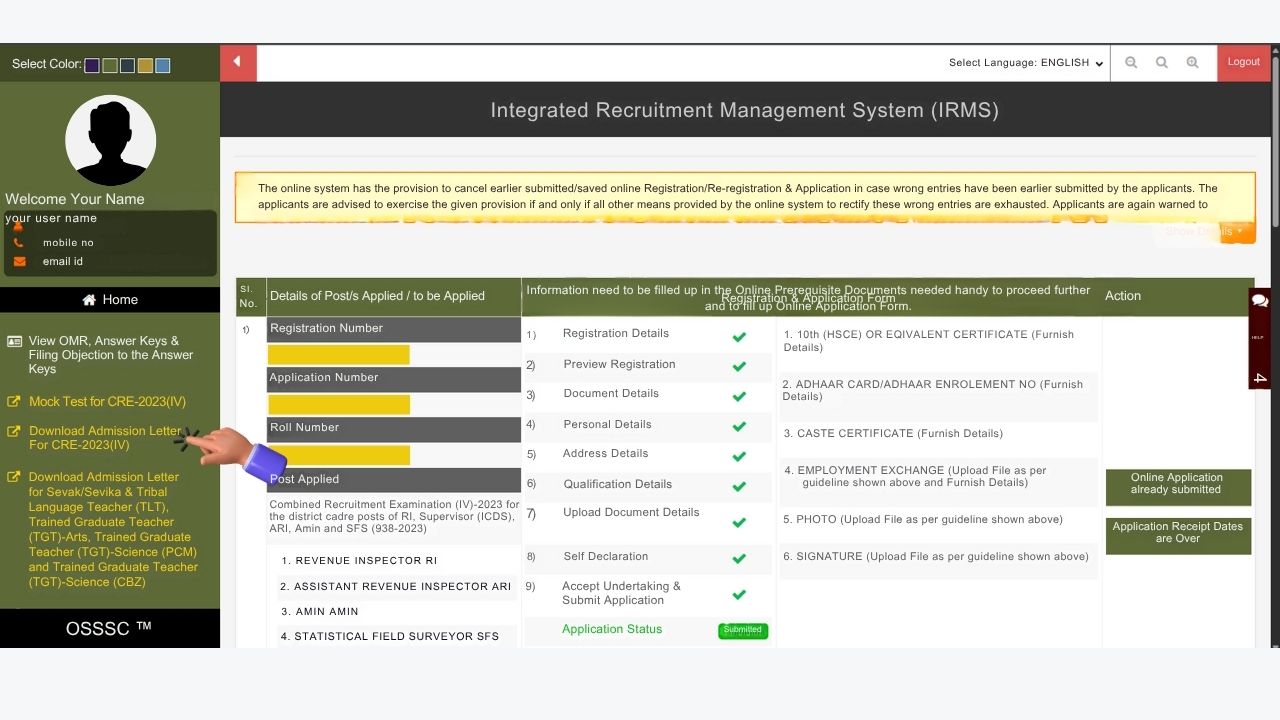Click the yellow box under Registration Number
Image resolution: width=1280 pixels, height=720 pixels.
tap(339, 355)
